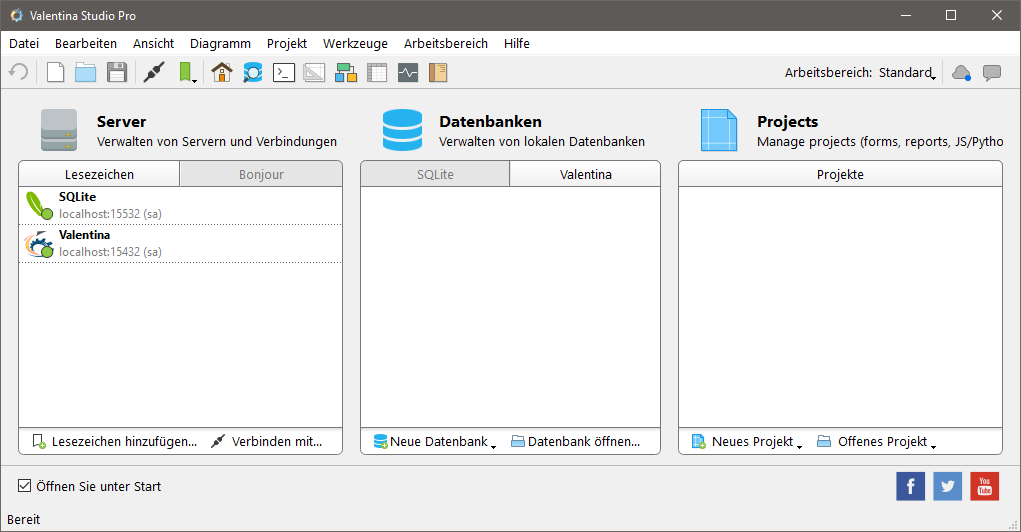Image resolution: width=1021 pixels, height=532 pixels.
Task: Click the SQLite feather server icon
Action: pyautogui.click(x=39, y=205)
